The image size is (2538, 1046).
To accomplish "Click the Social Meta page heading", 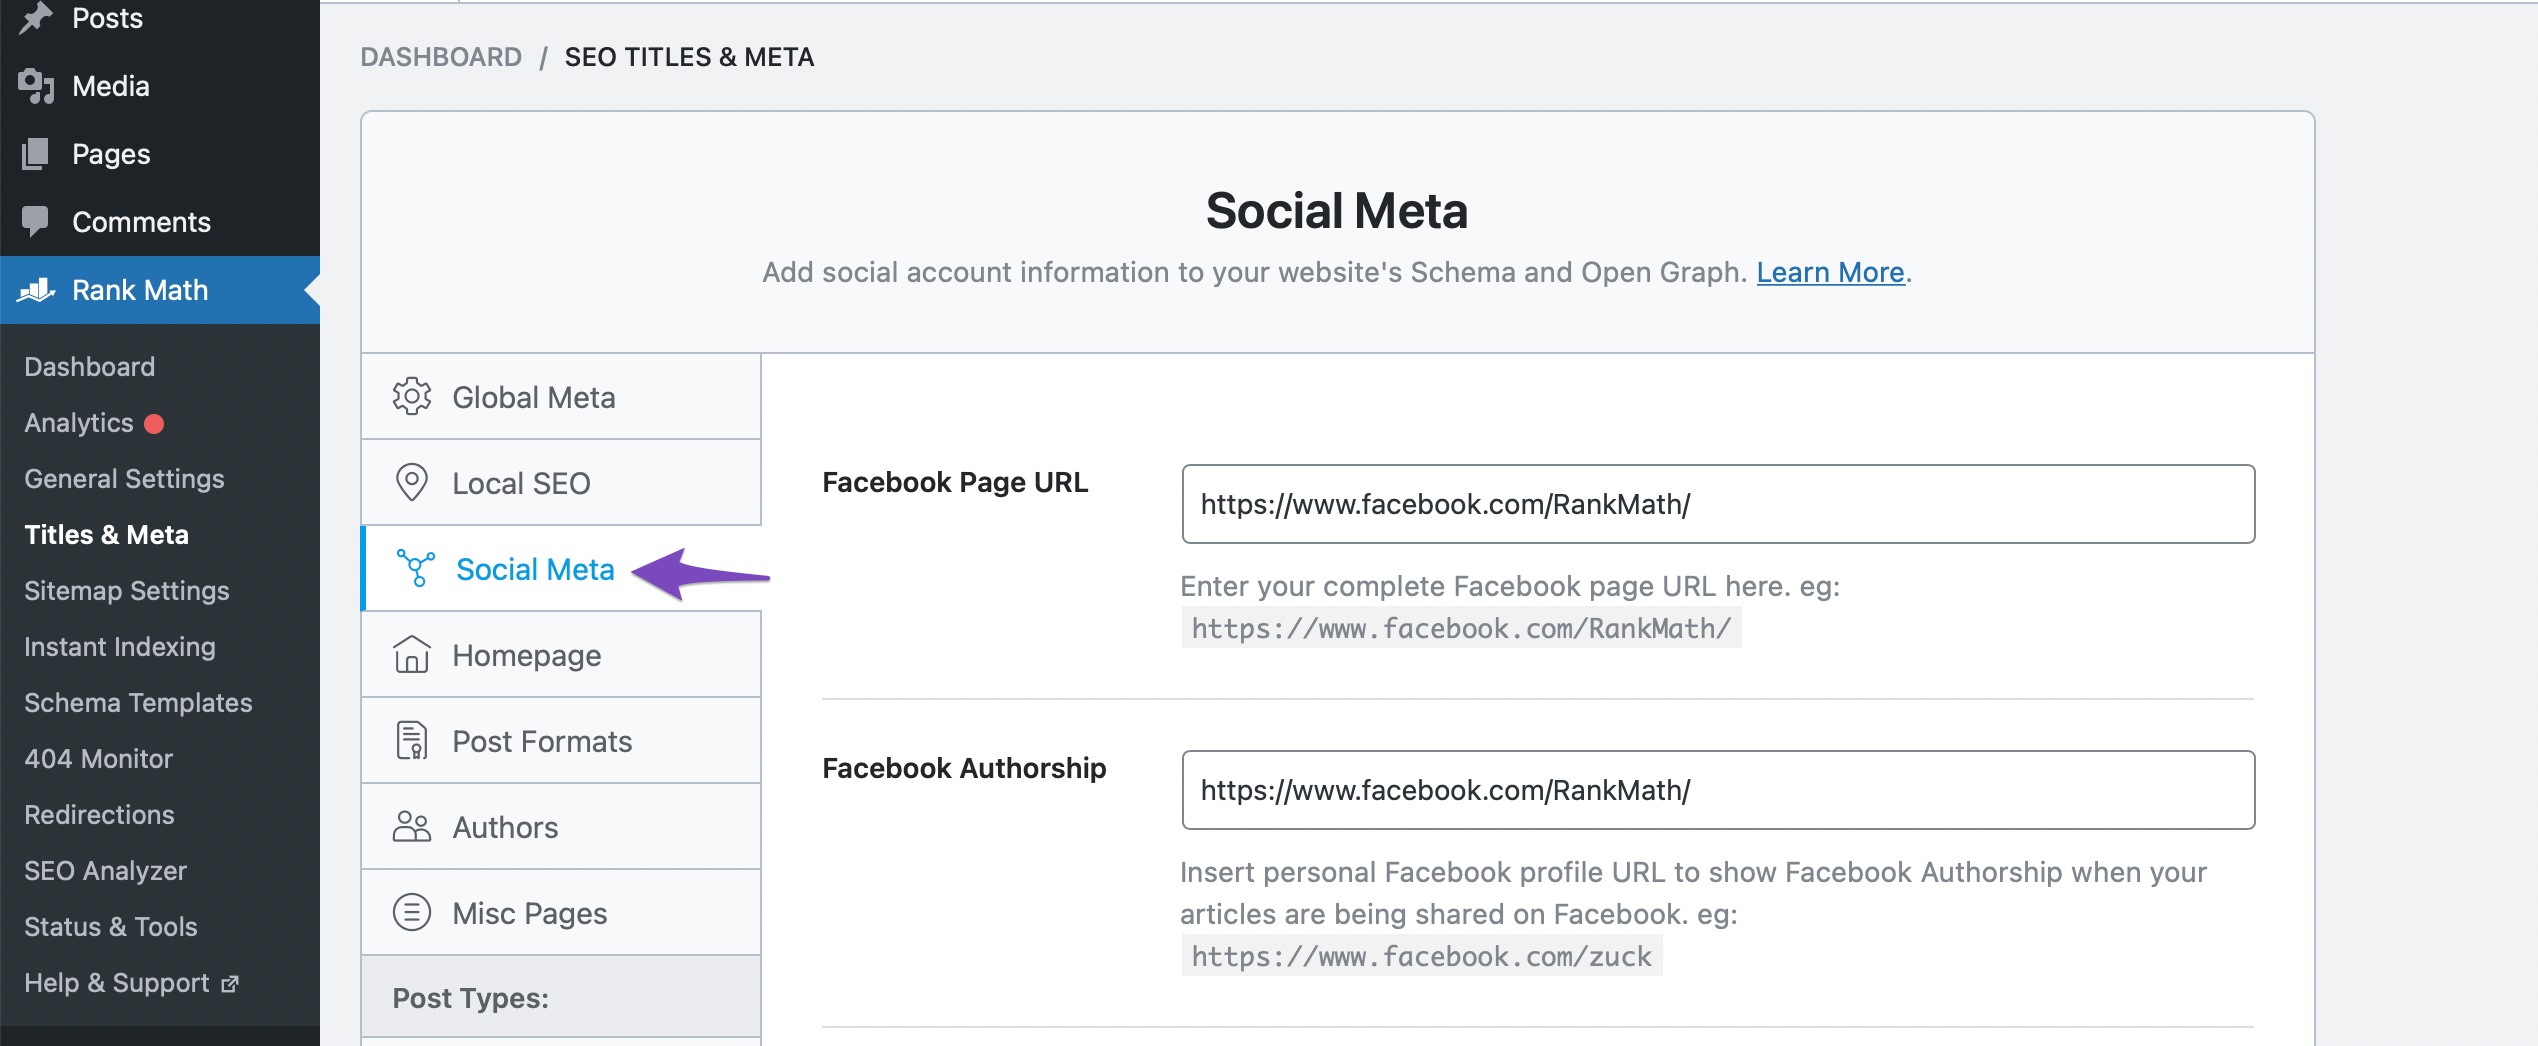I will pos(1337,211).
